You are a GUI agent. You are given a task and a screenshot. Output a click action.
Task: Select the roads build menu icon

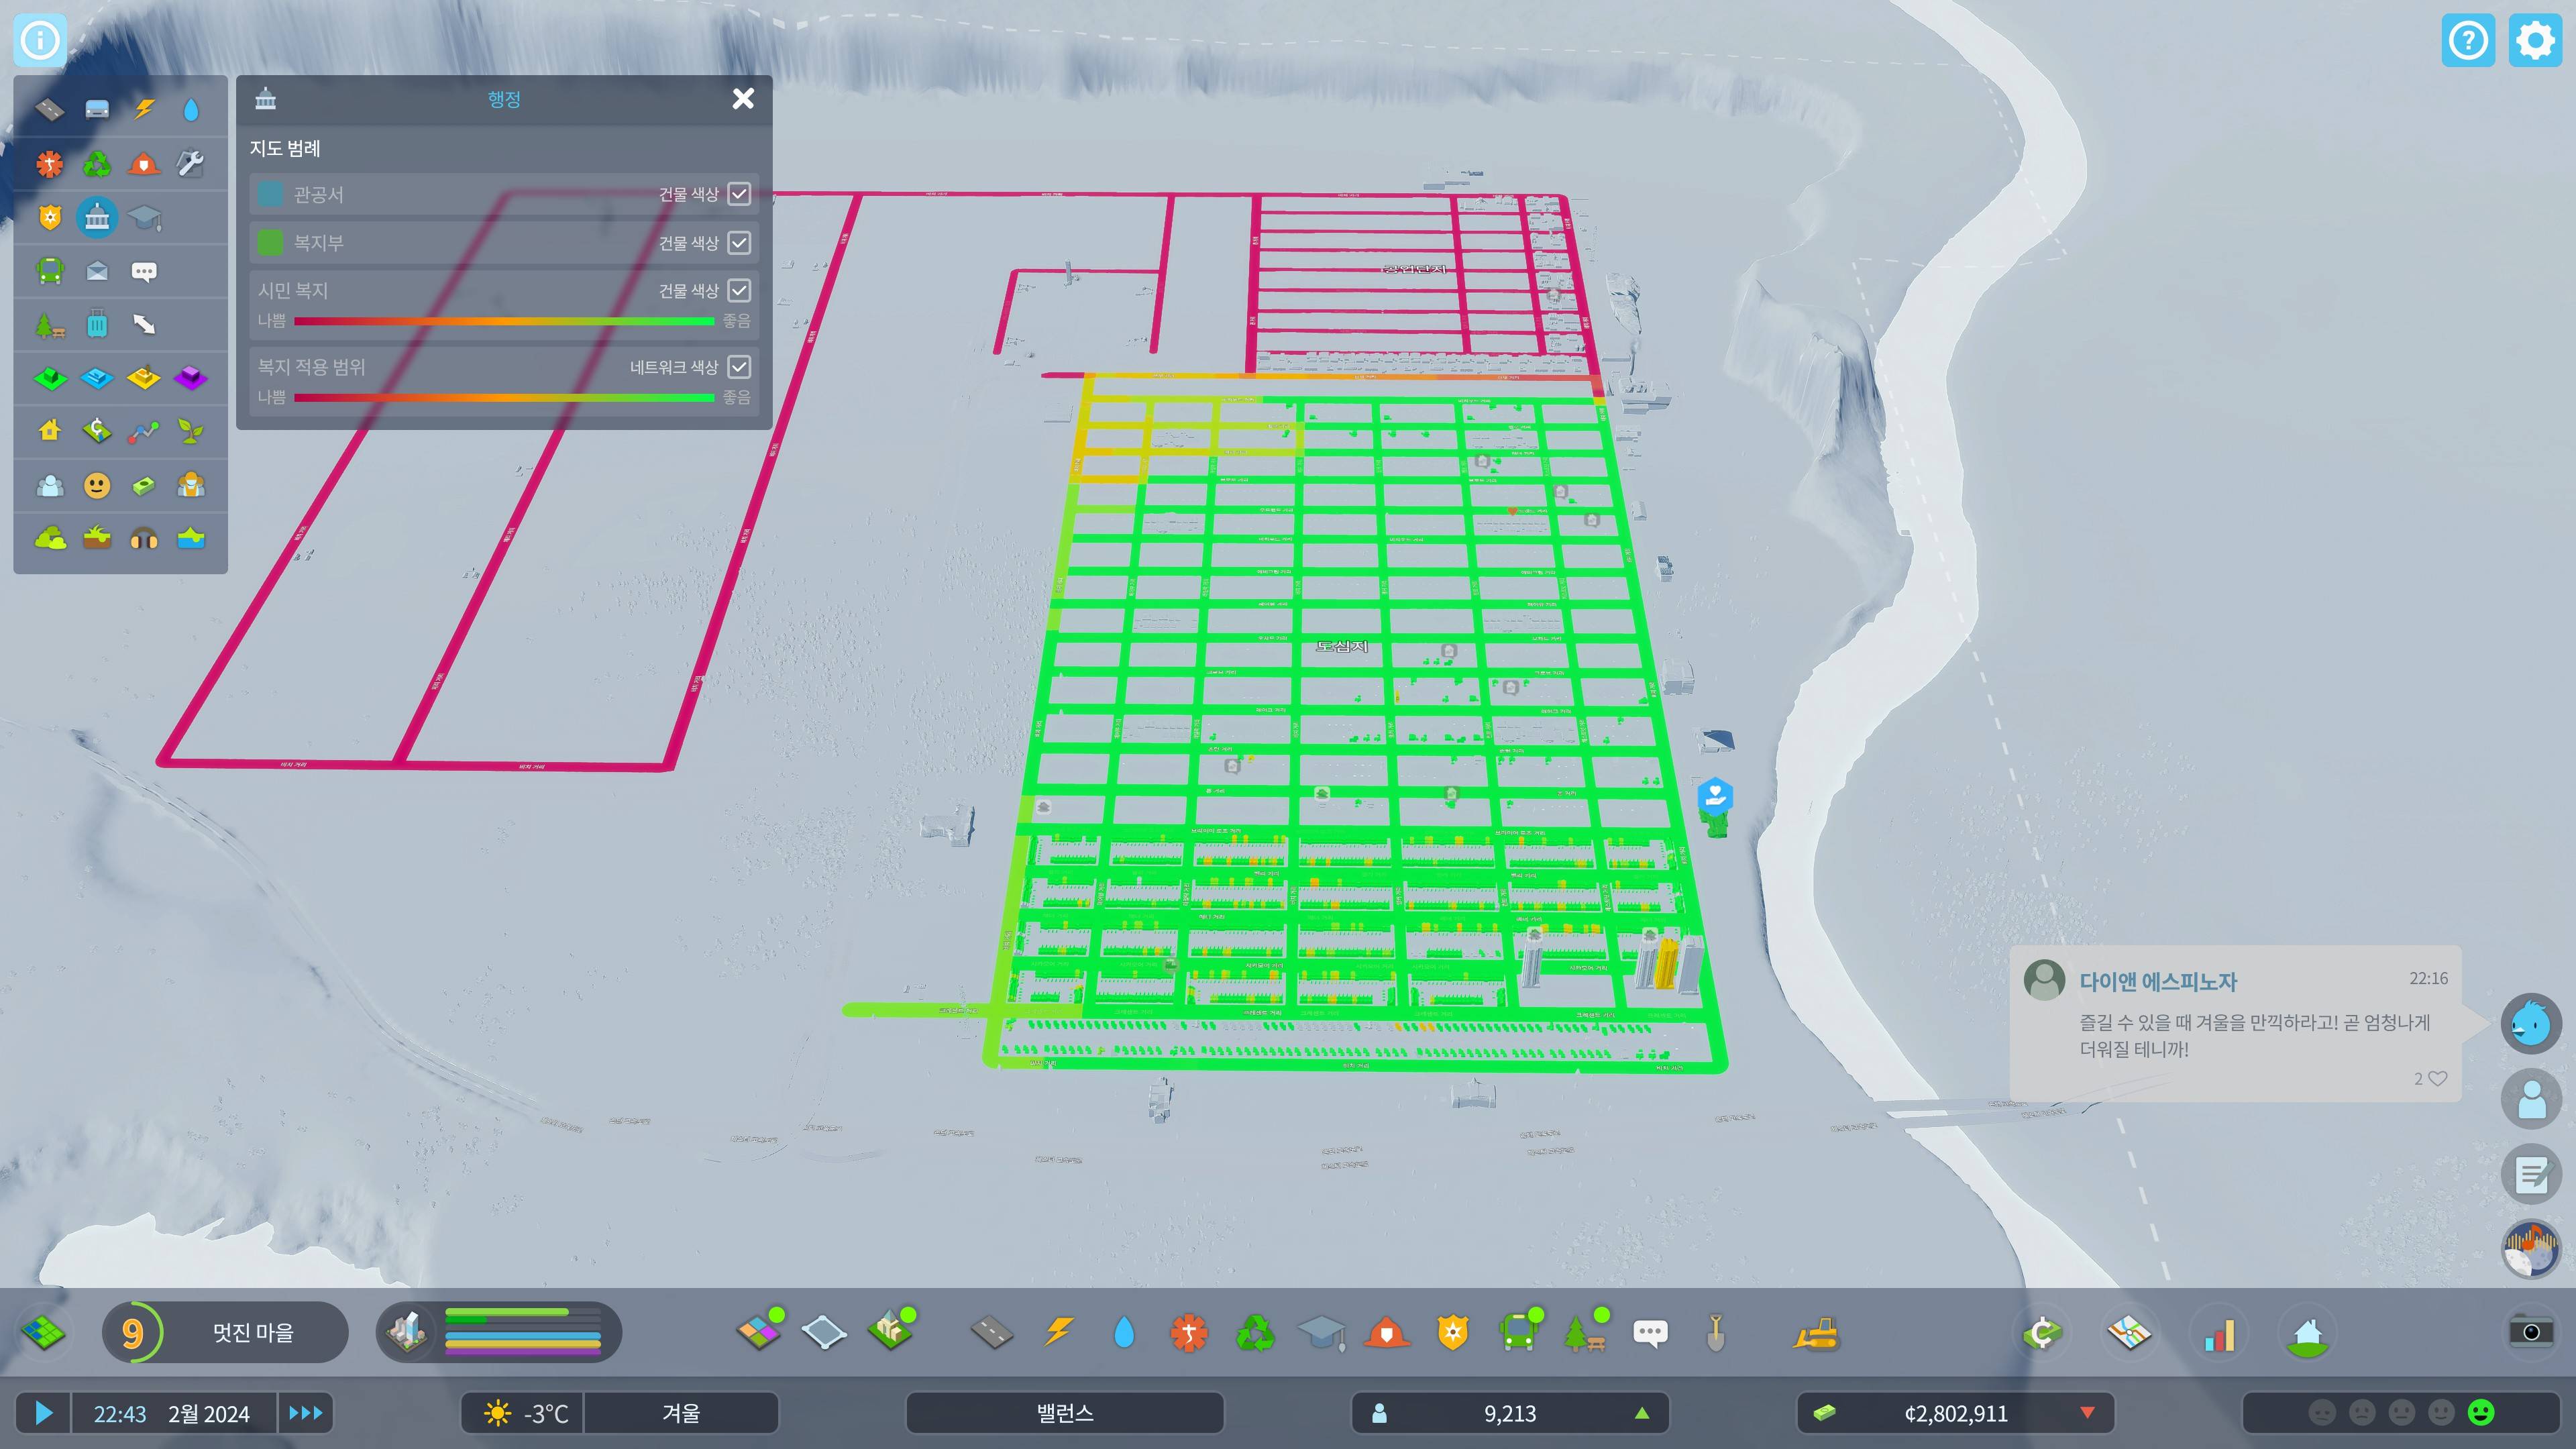992,1333
